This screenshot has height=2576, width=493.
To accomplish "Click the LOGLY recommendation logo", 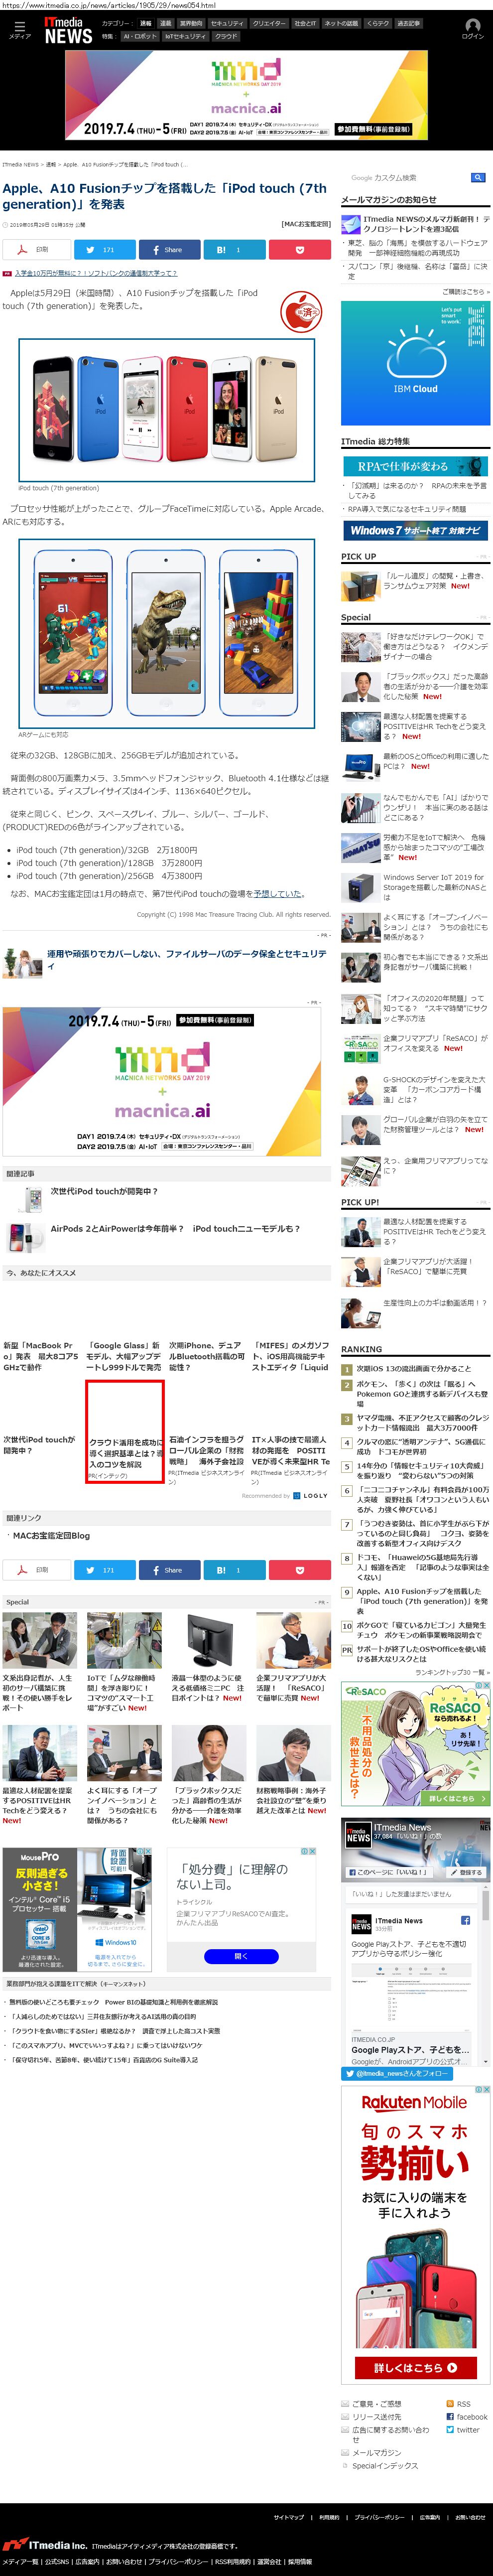I will [x=311, y=1495].
